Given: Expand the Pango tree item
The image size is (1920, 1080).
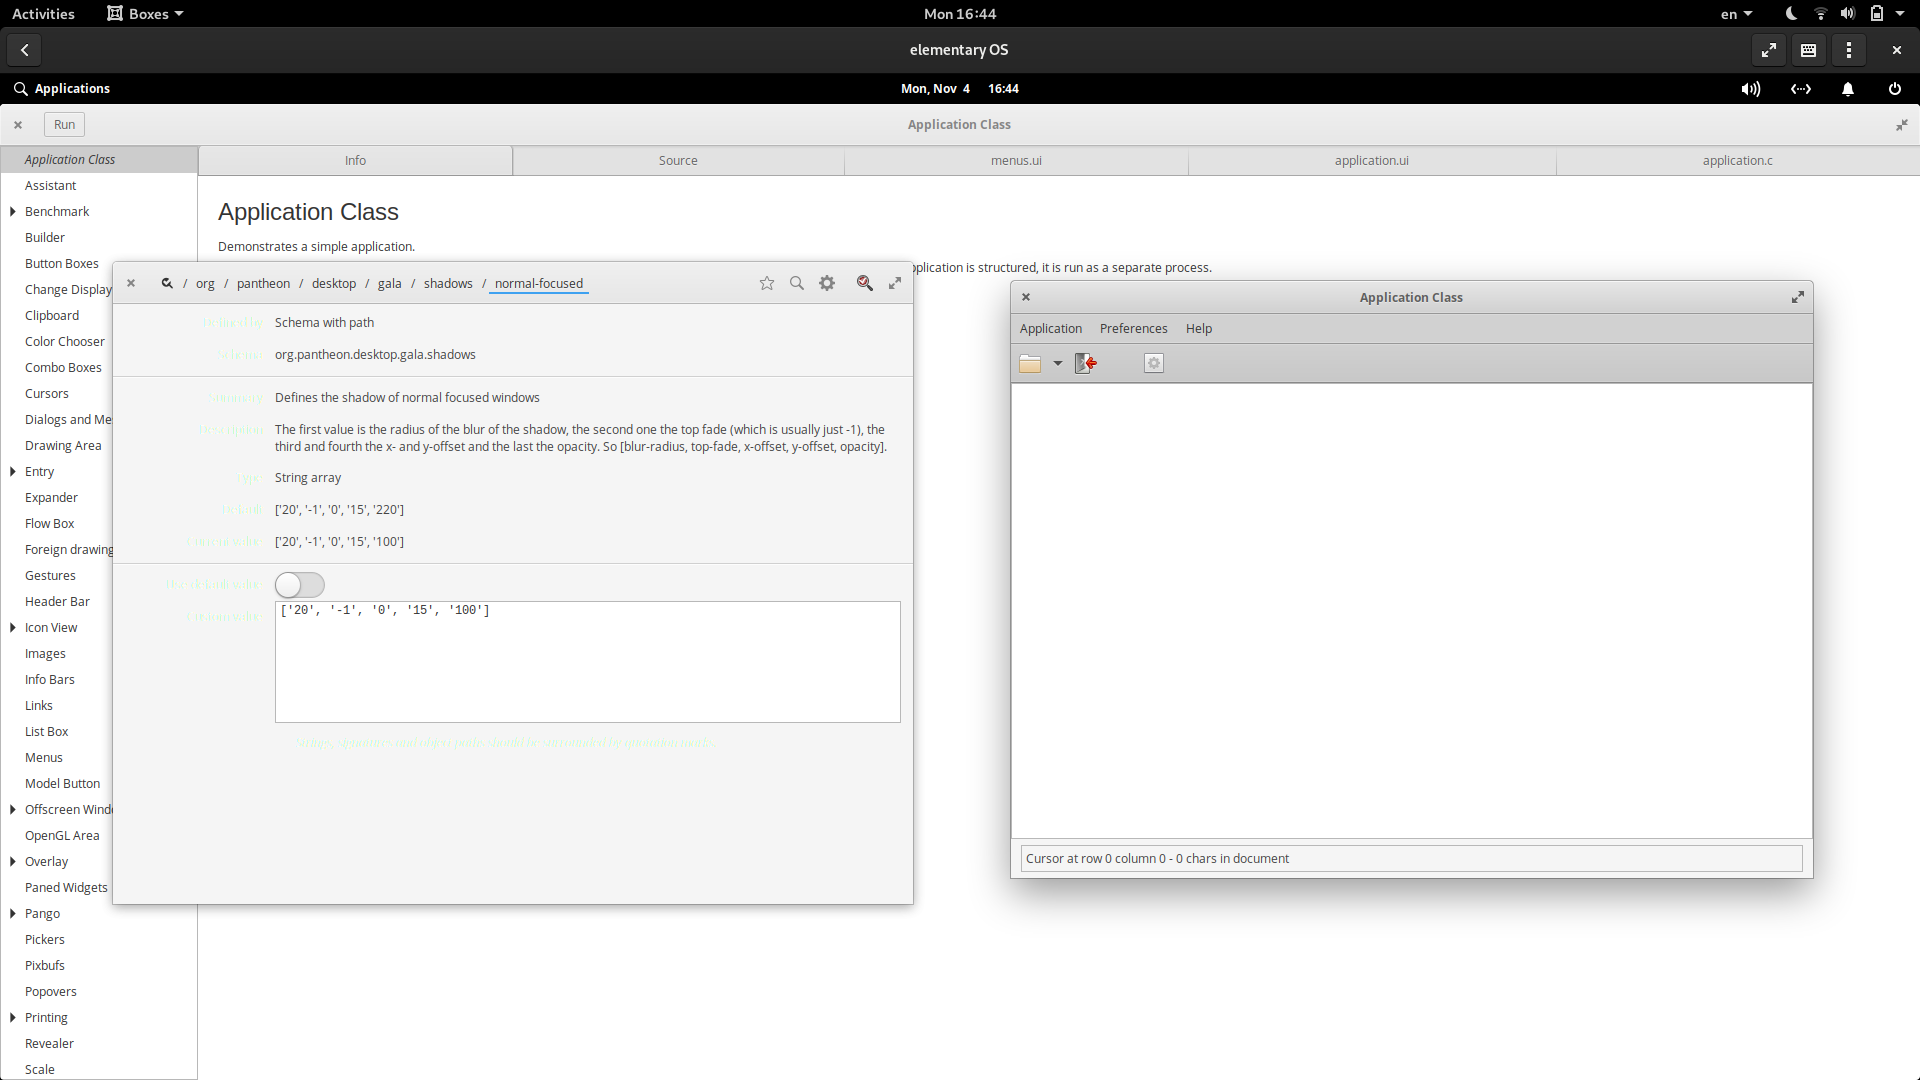Looking at the screenshot, I should tap(13, 914).
